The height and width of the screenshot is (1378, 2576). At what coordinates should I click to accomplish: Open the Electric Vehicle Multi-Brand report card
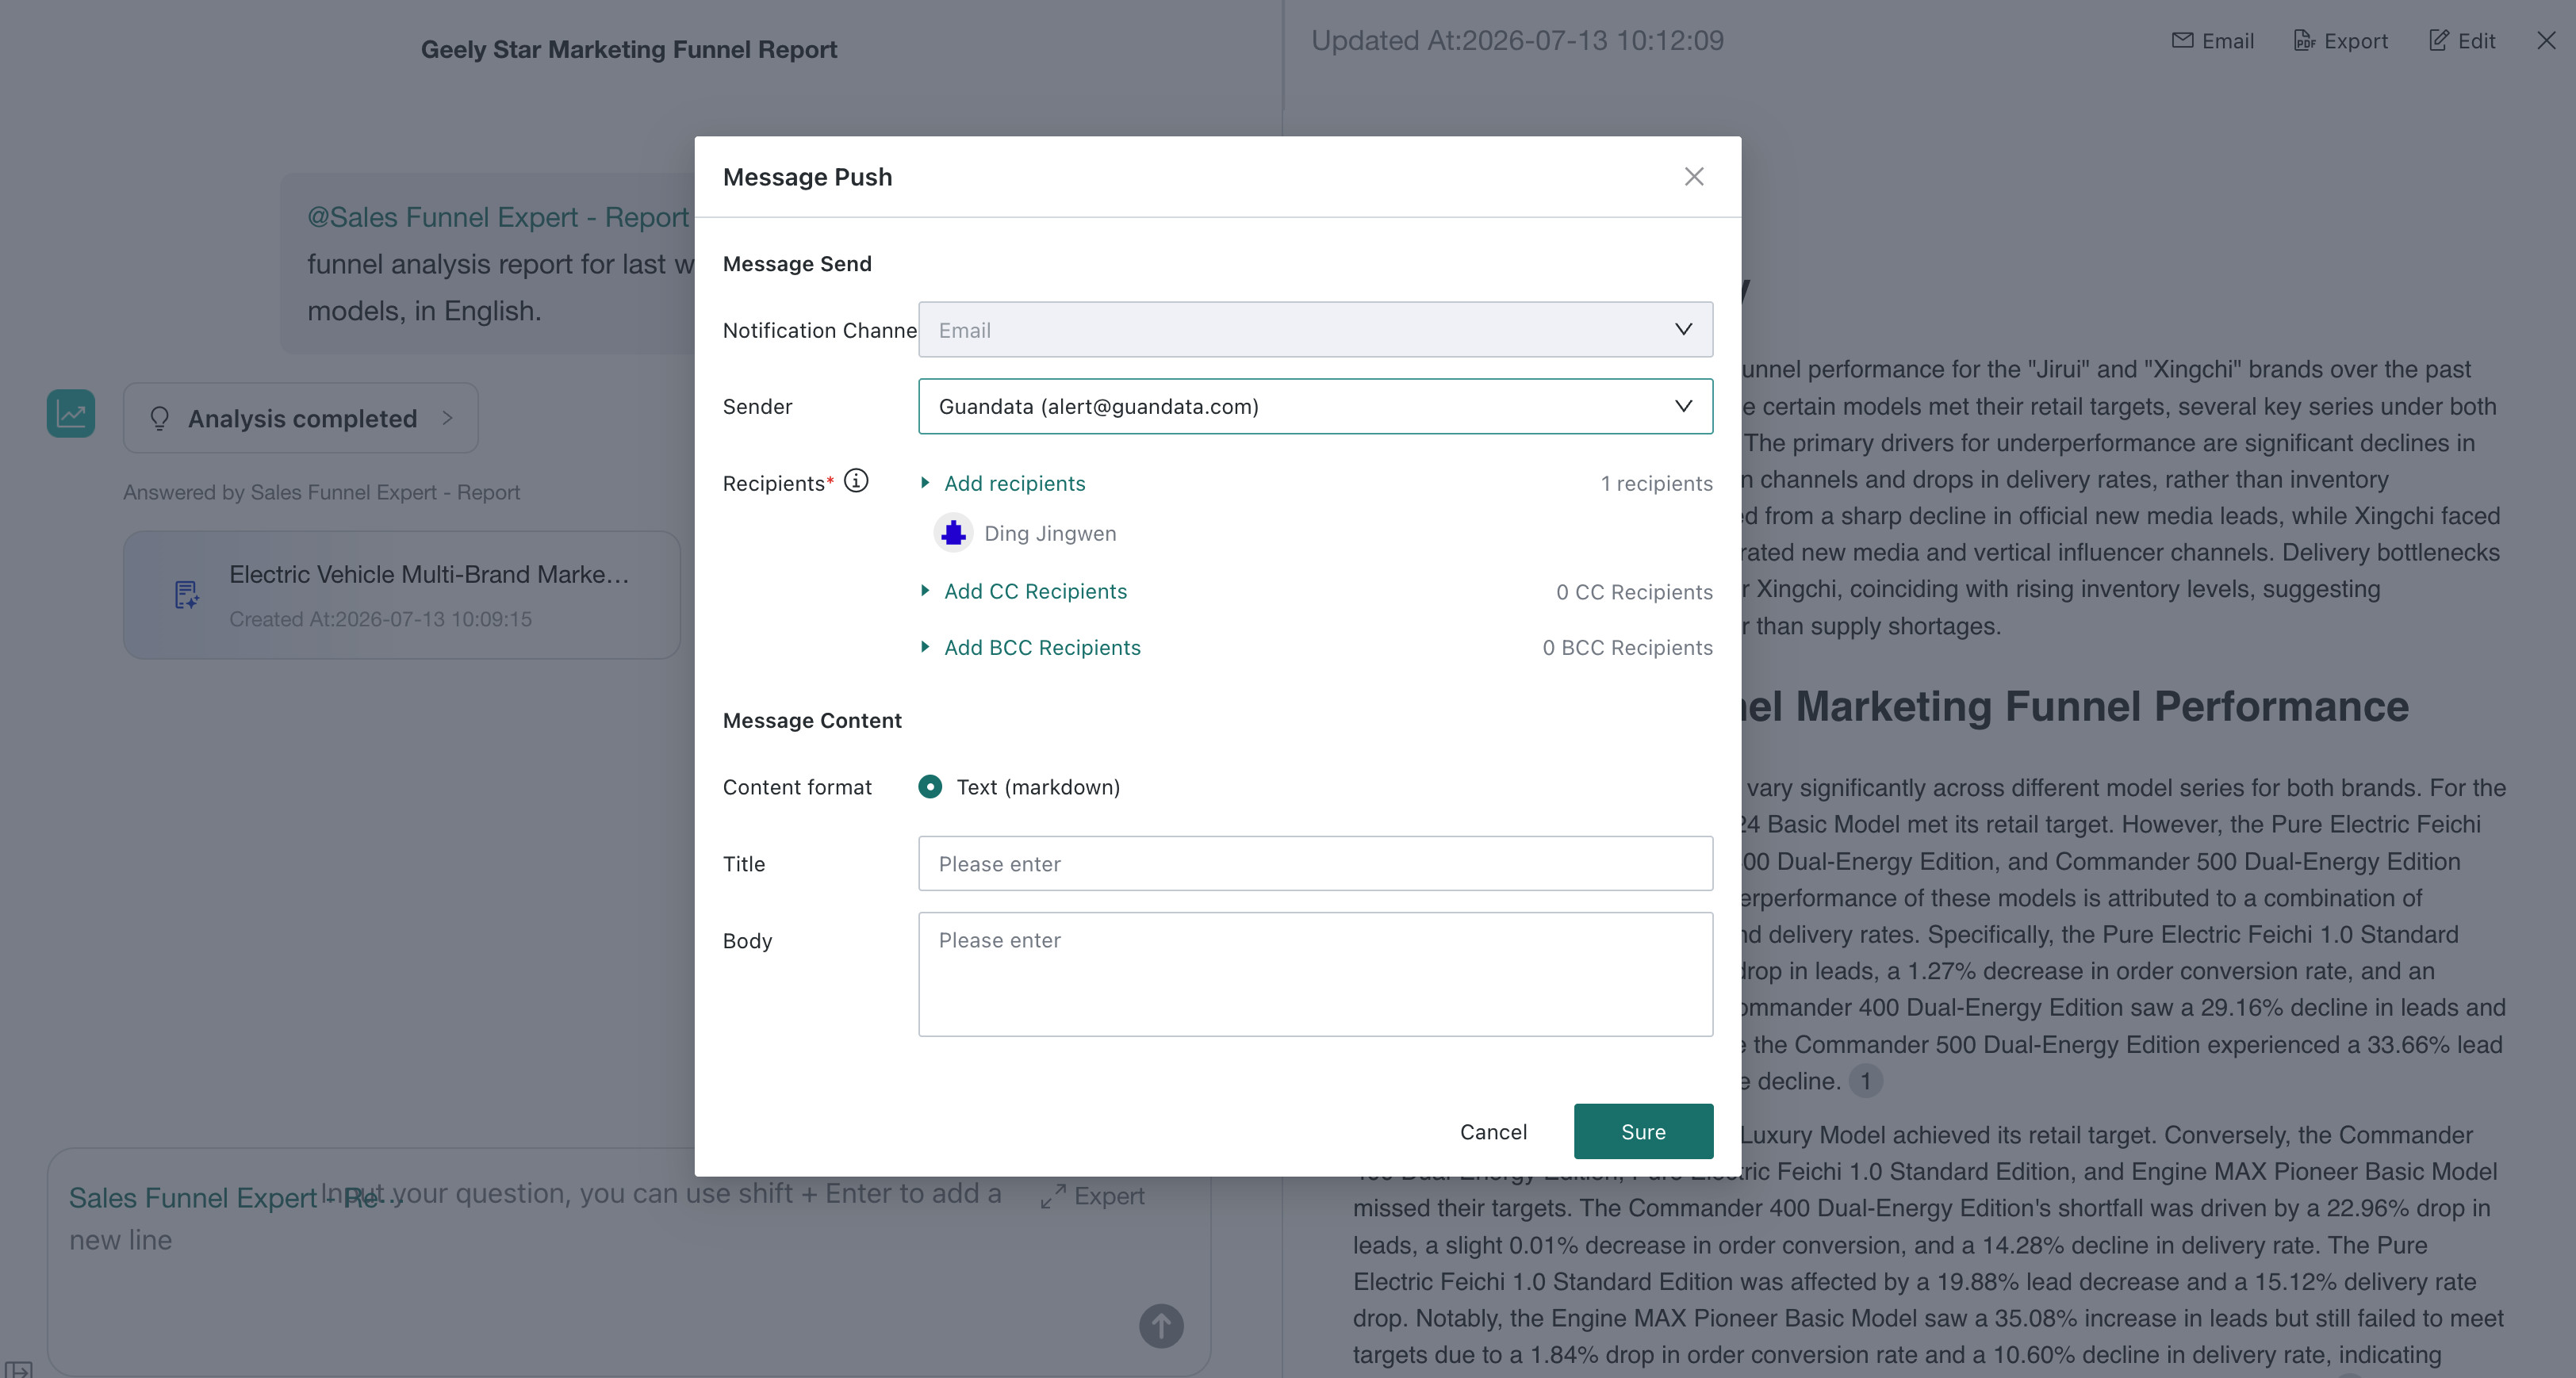402,595
